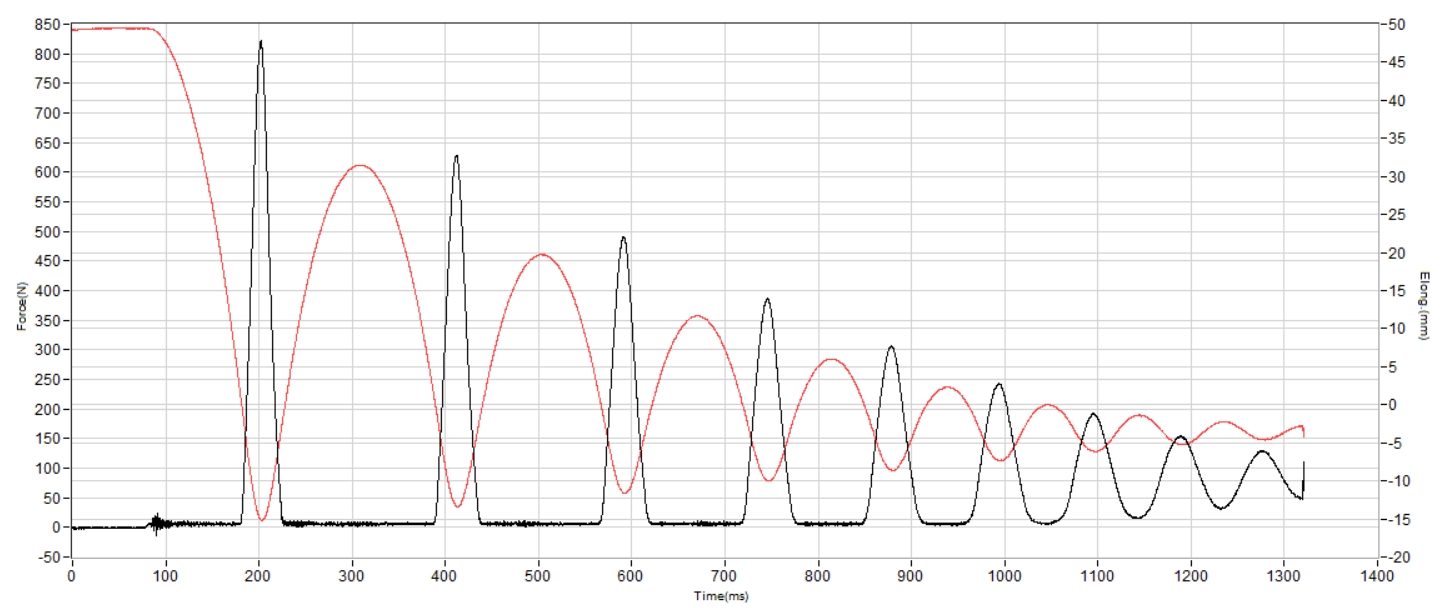
Task: Click the noisy black signal burst near 90 ms
Action: [155, 523]
